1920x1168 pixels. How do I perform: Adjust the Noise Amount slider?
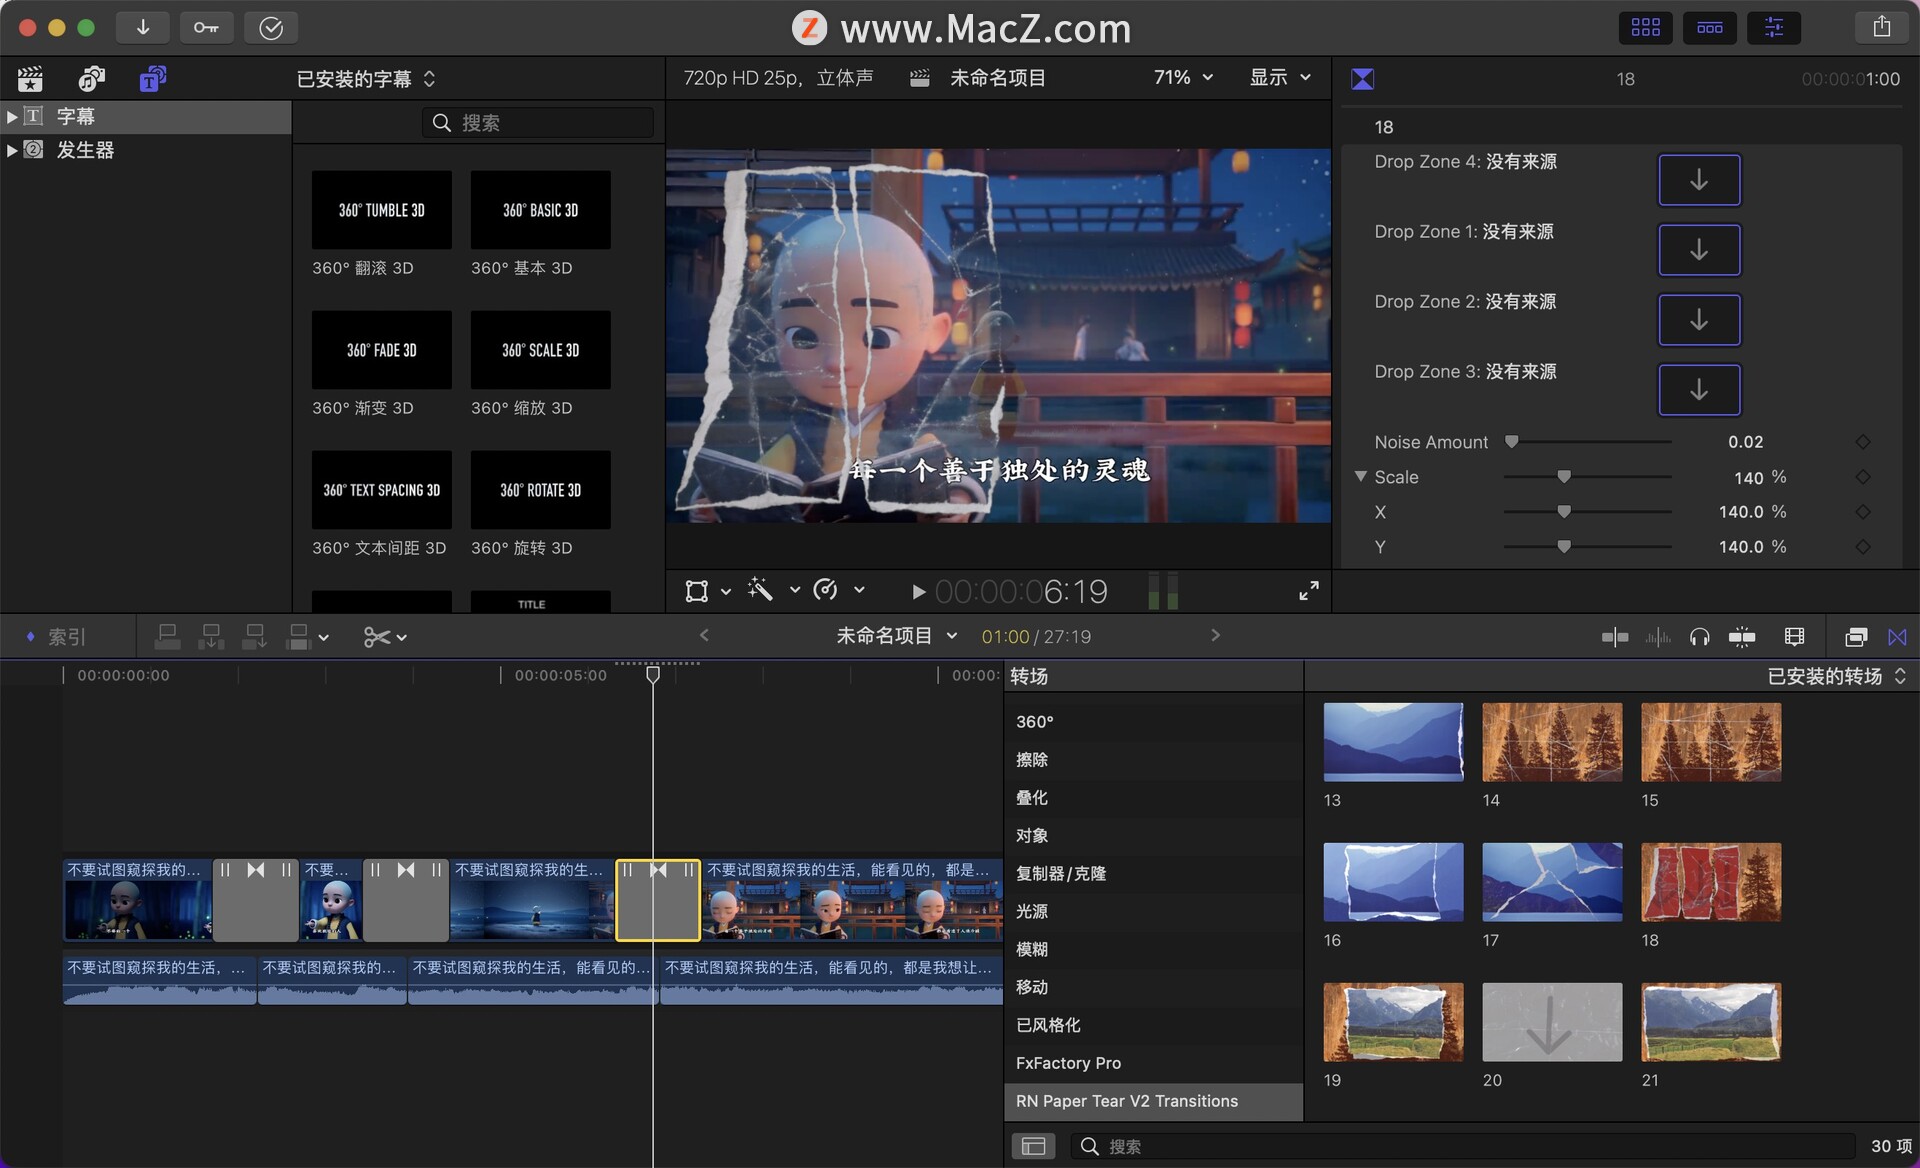1512,442
